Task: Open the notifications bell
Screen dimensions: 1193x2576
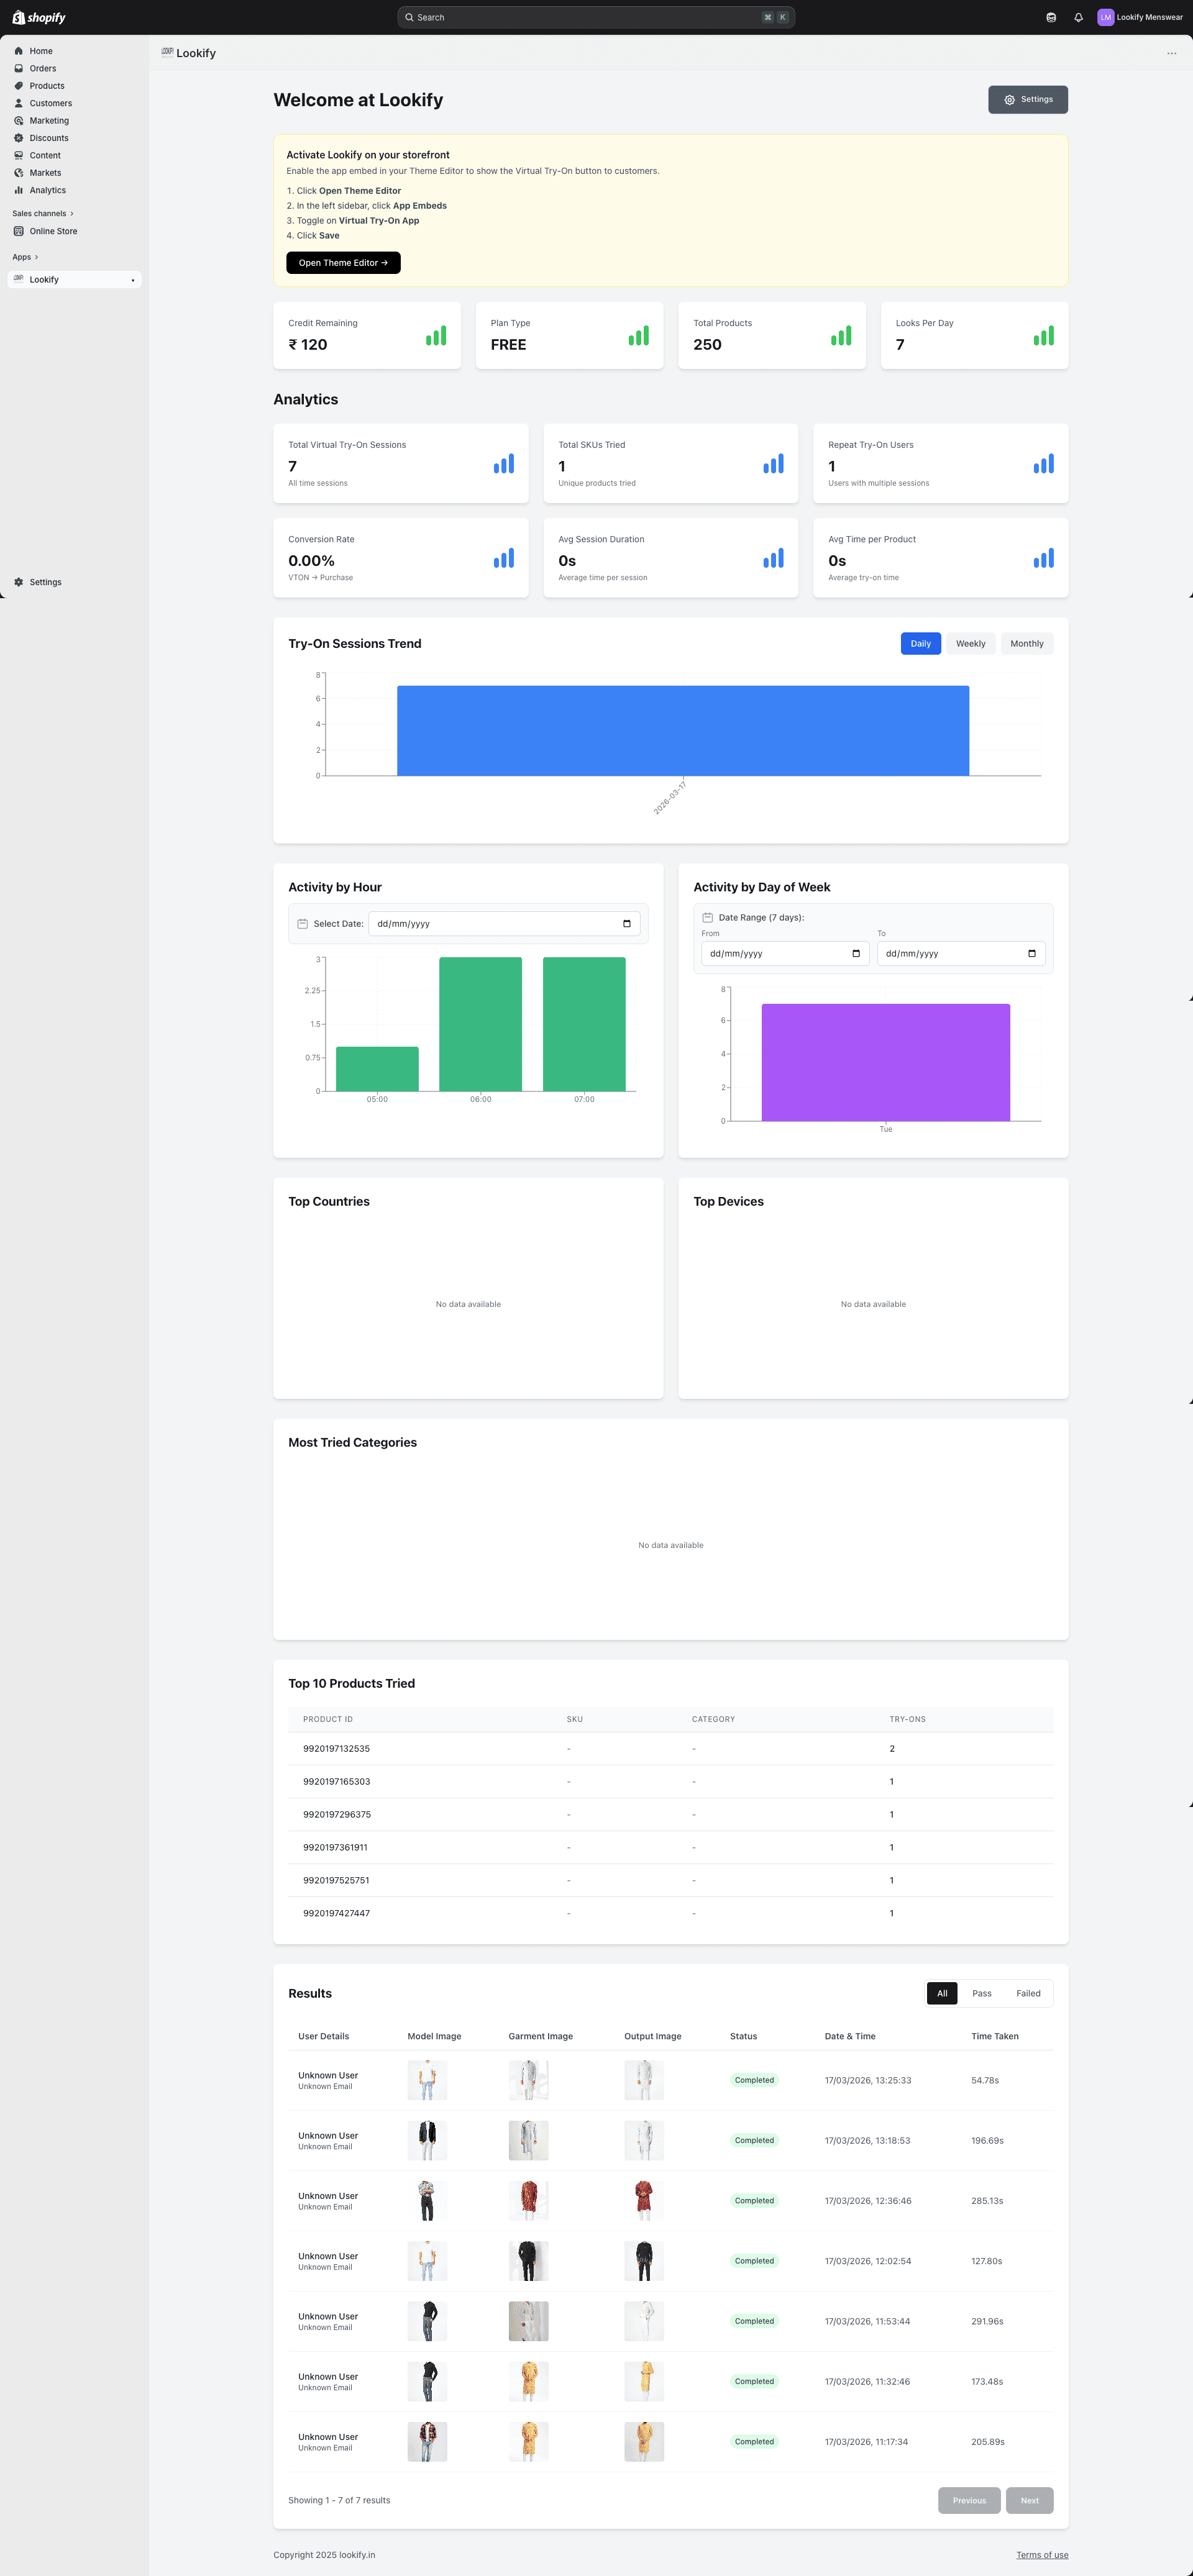Action: coord(1078,17)
